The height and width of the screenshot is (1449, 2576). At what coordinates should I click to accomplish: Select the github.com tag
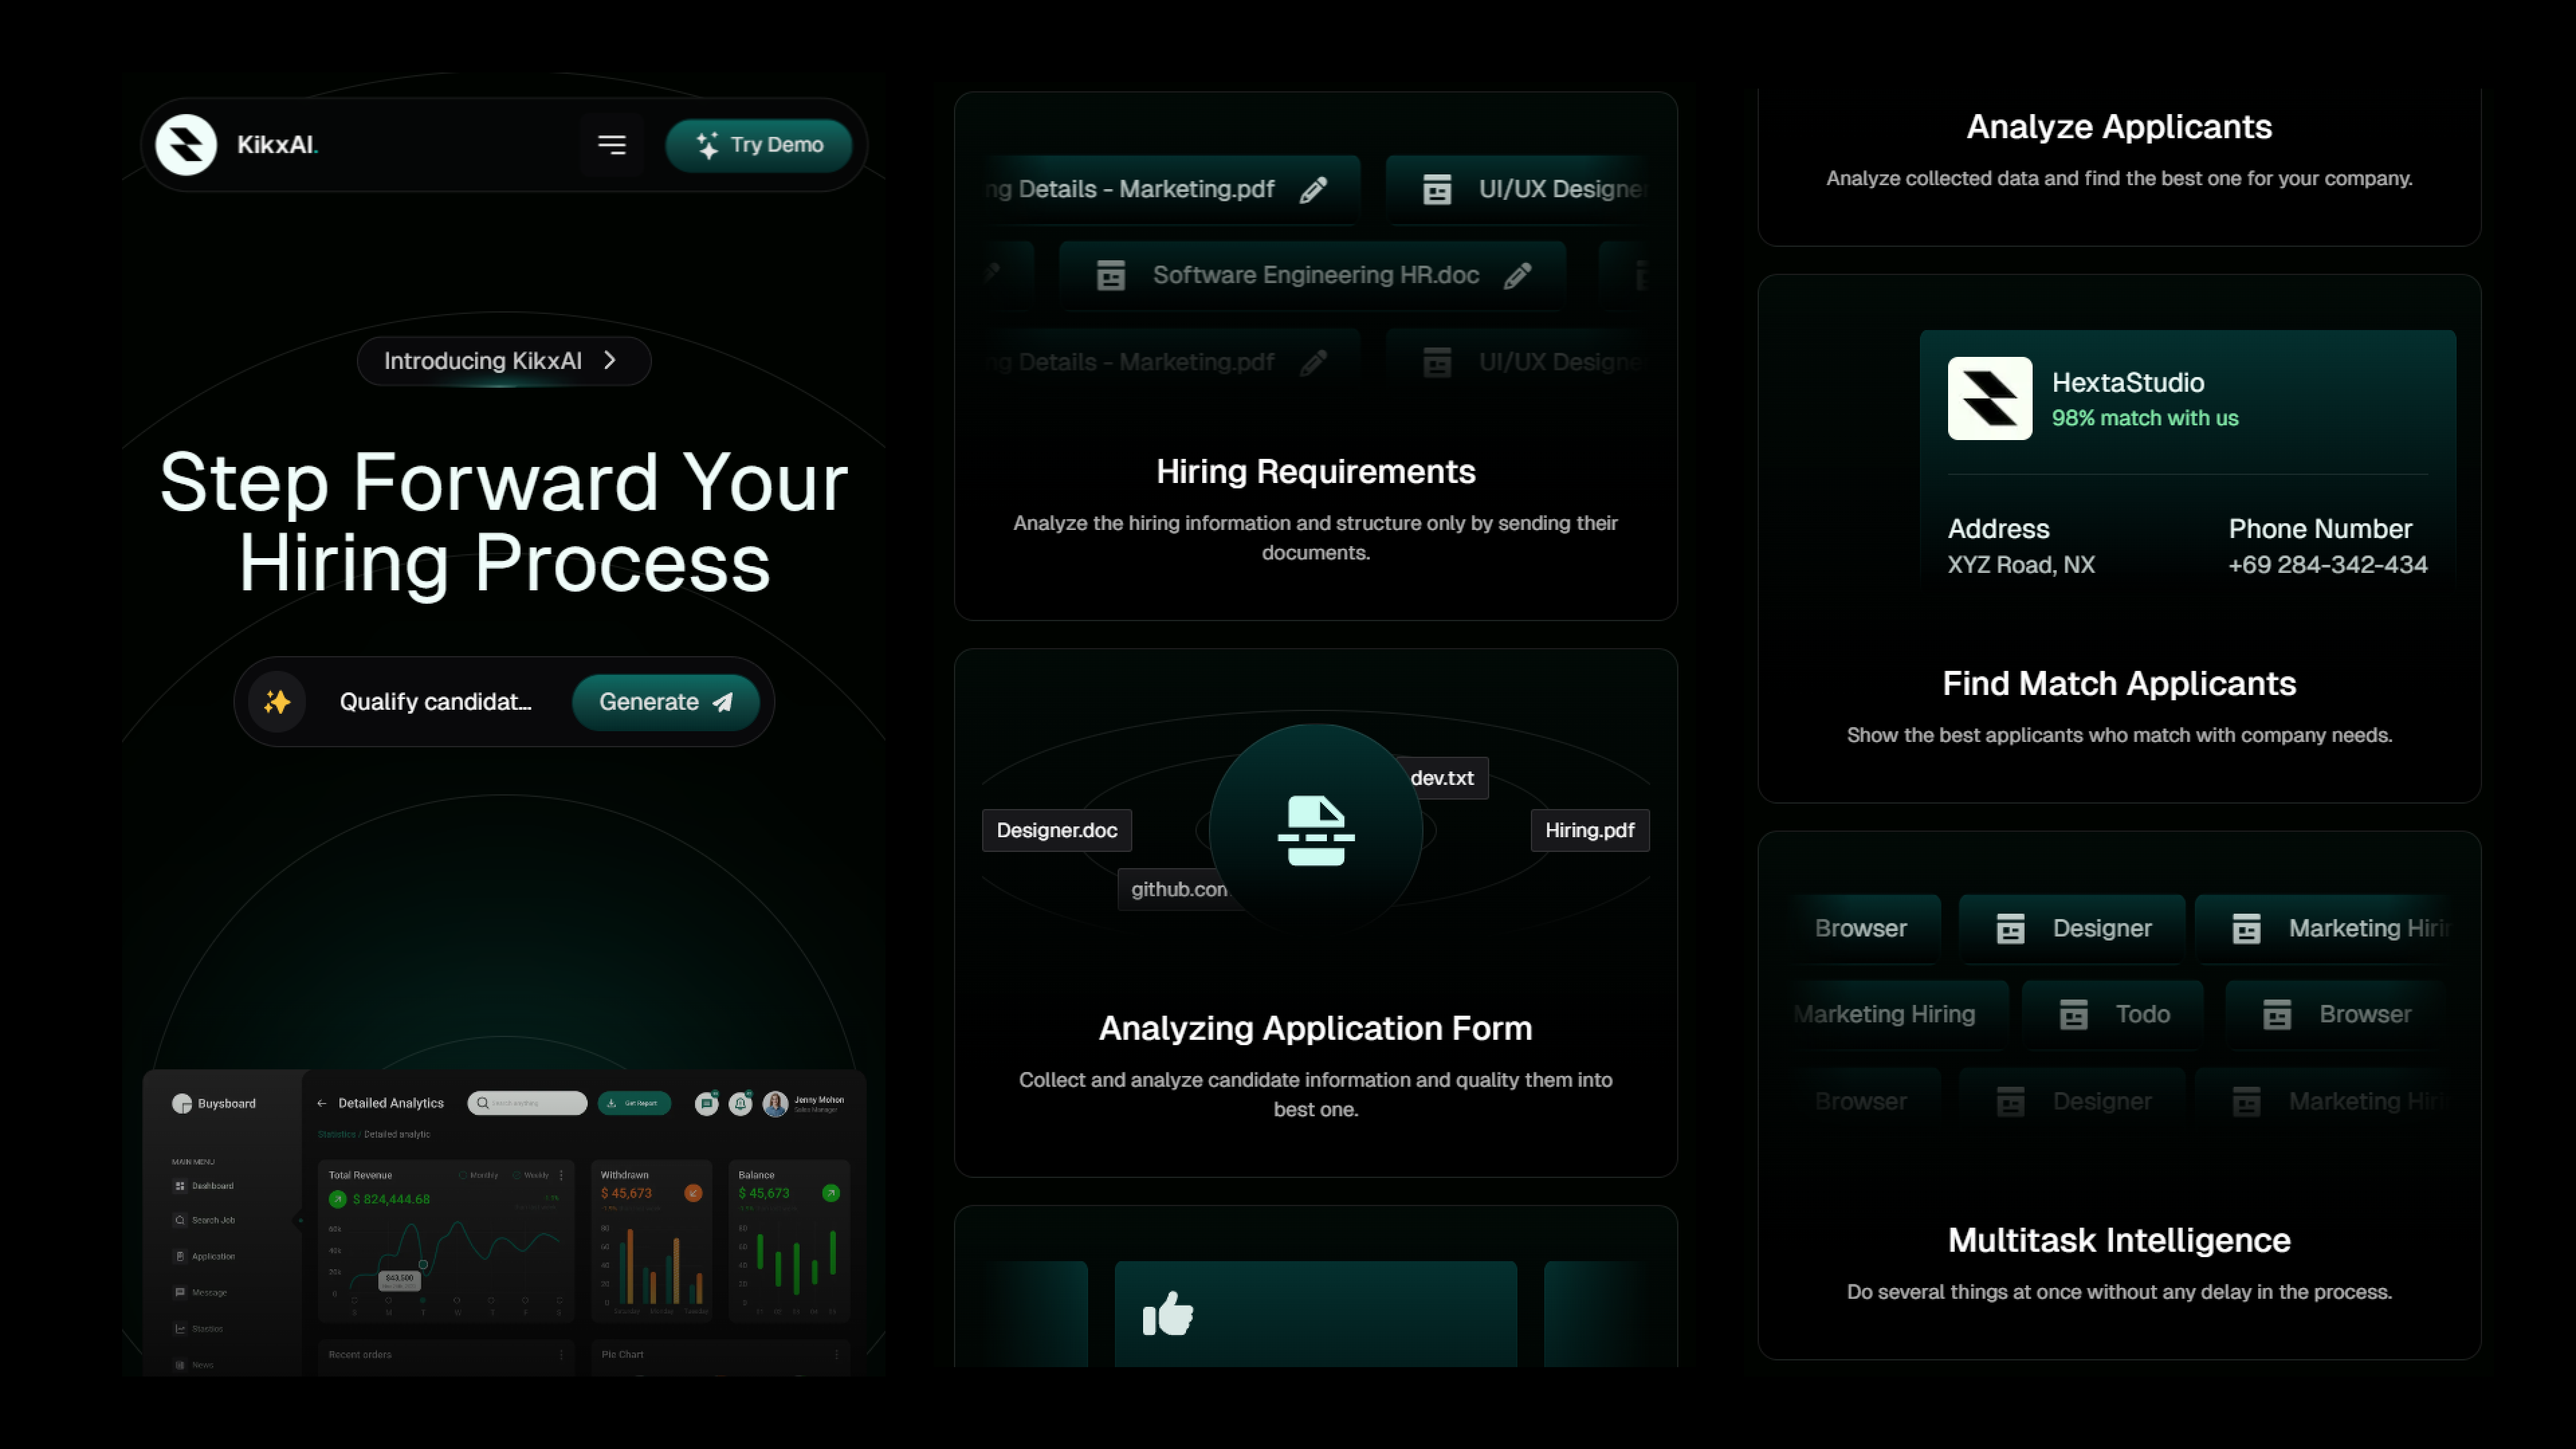[x=1178, y=889]
